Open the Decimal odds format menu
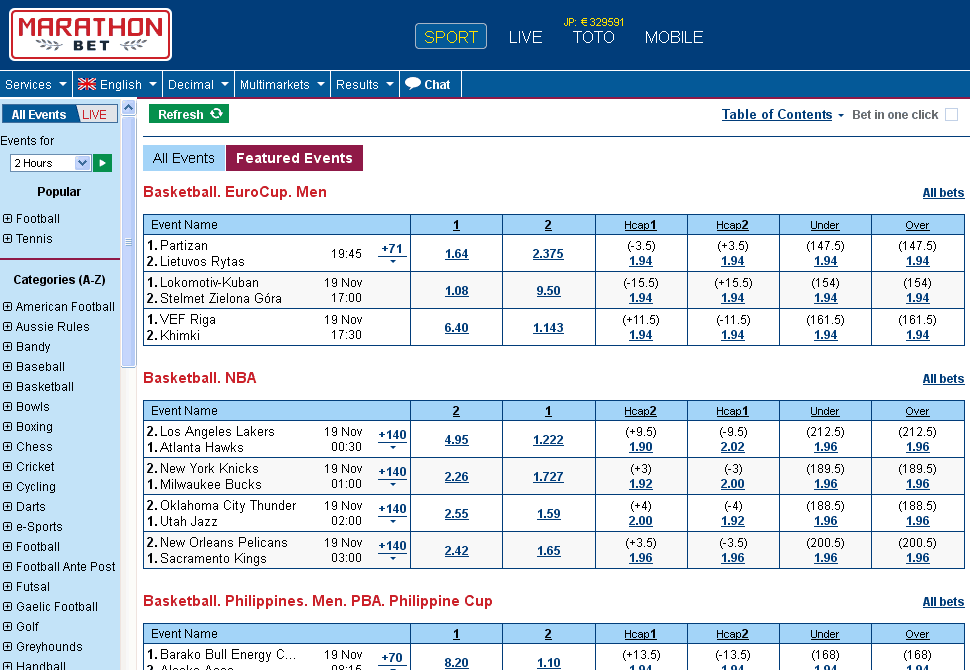The height and width of the screenshot is (670, 970). tap(198, 84)
